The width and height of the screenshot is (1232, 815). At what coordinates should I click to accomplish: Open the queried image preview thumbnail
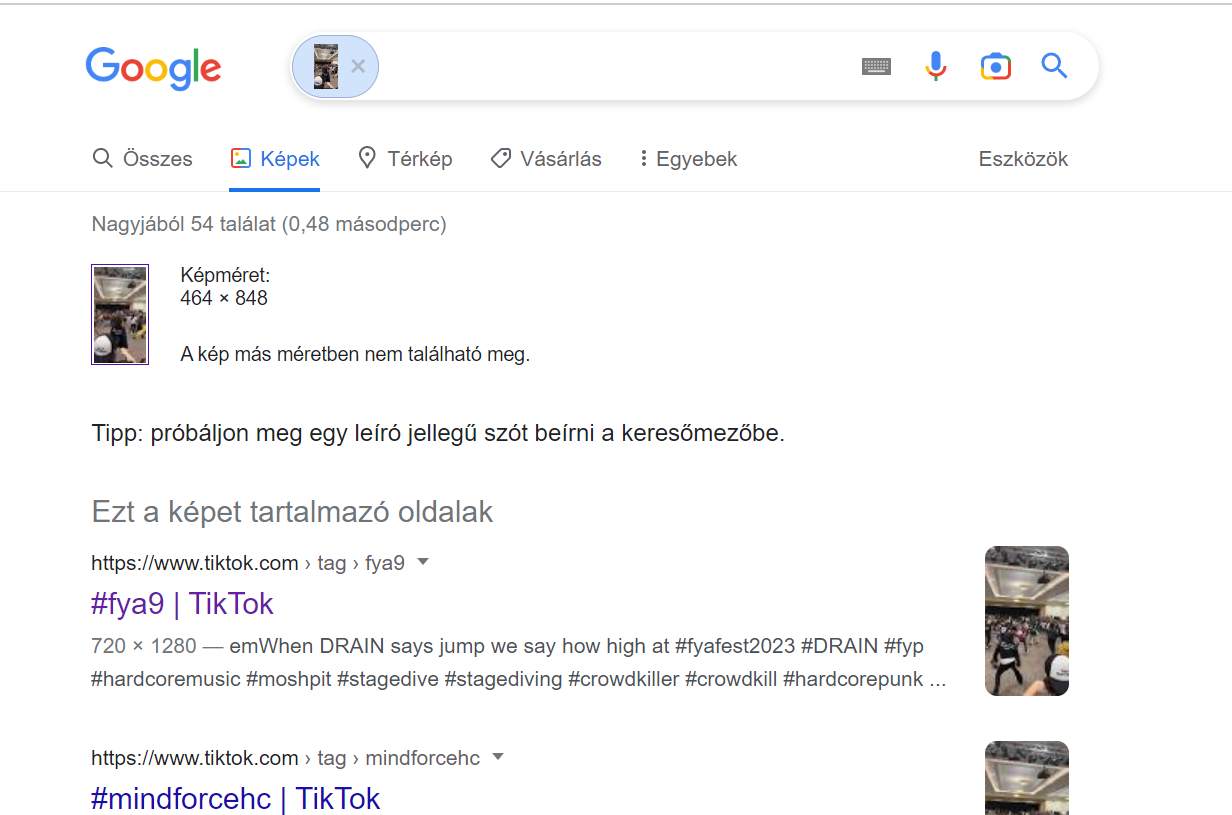coord(120,315)
